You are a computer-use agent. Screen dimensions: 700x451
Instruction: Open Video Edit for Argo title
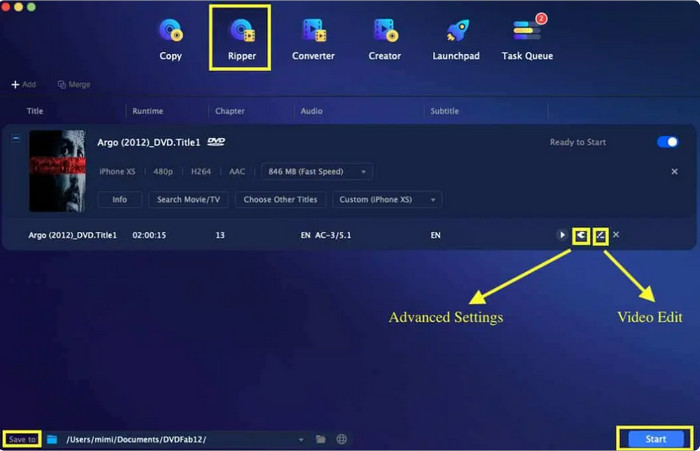point(600,235)
